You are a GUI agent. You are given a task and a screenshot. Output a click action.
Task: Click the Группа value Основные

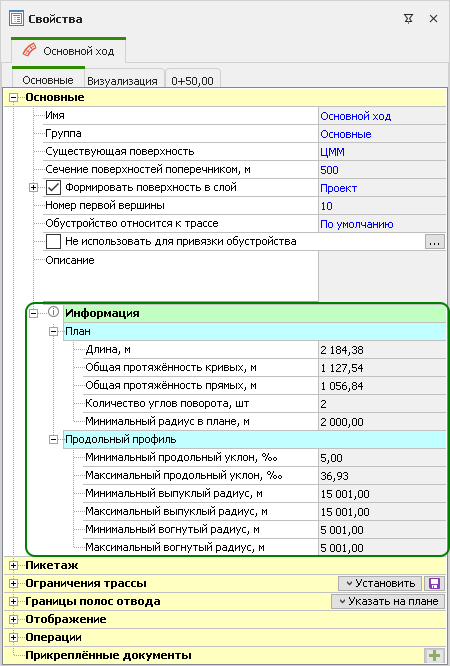[382, 134]
